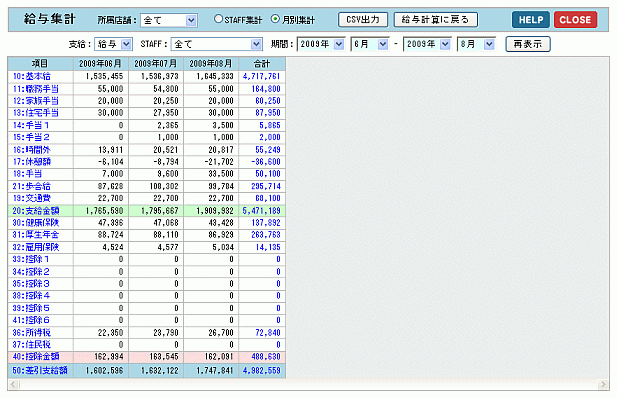Click the 20:支給金額 row link
This screenshot has width=617, height=398.
[35, 211]
